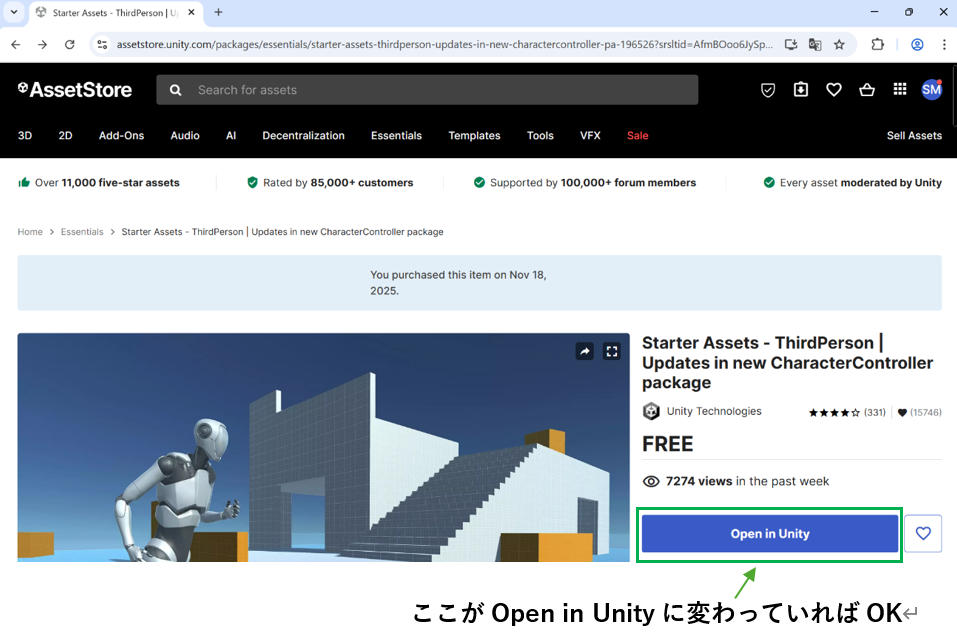
Task: Click the asset title heading
Action: tap(787, 363)
